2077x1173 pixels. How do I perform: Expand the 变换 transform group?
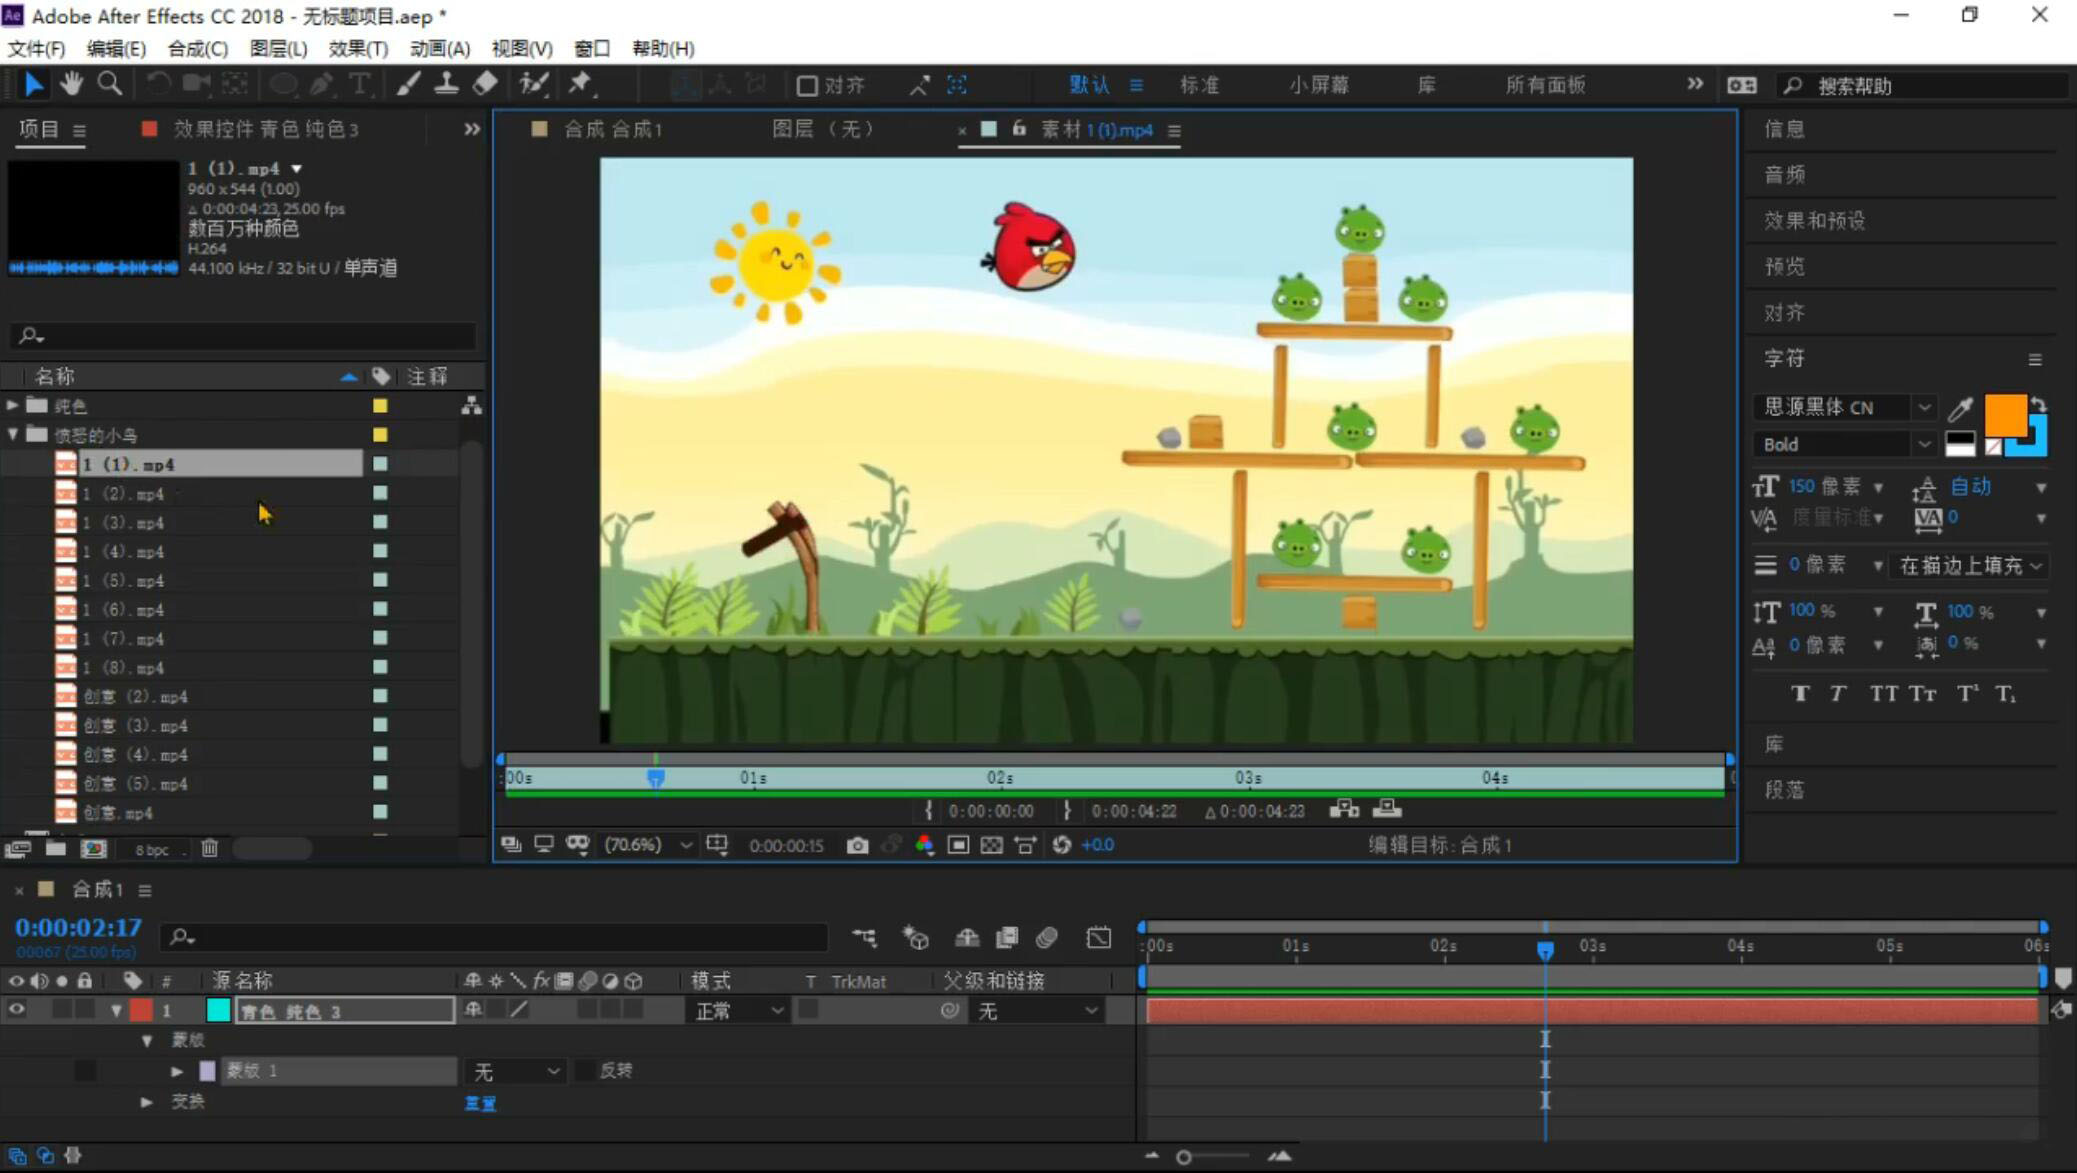click(147, 1102)
